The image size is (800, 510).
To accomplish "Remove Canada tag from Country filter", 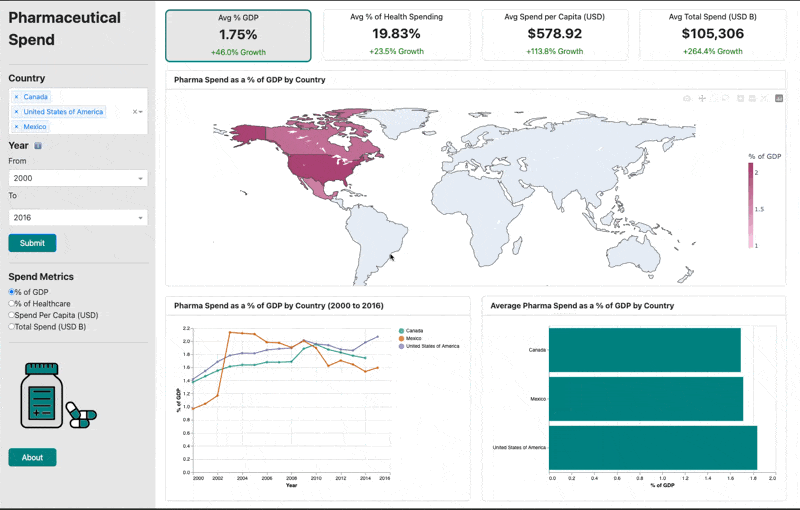I will click(x=16, y=97).
